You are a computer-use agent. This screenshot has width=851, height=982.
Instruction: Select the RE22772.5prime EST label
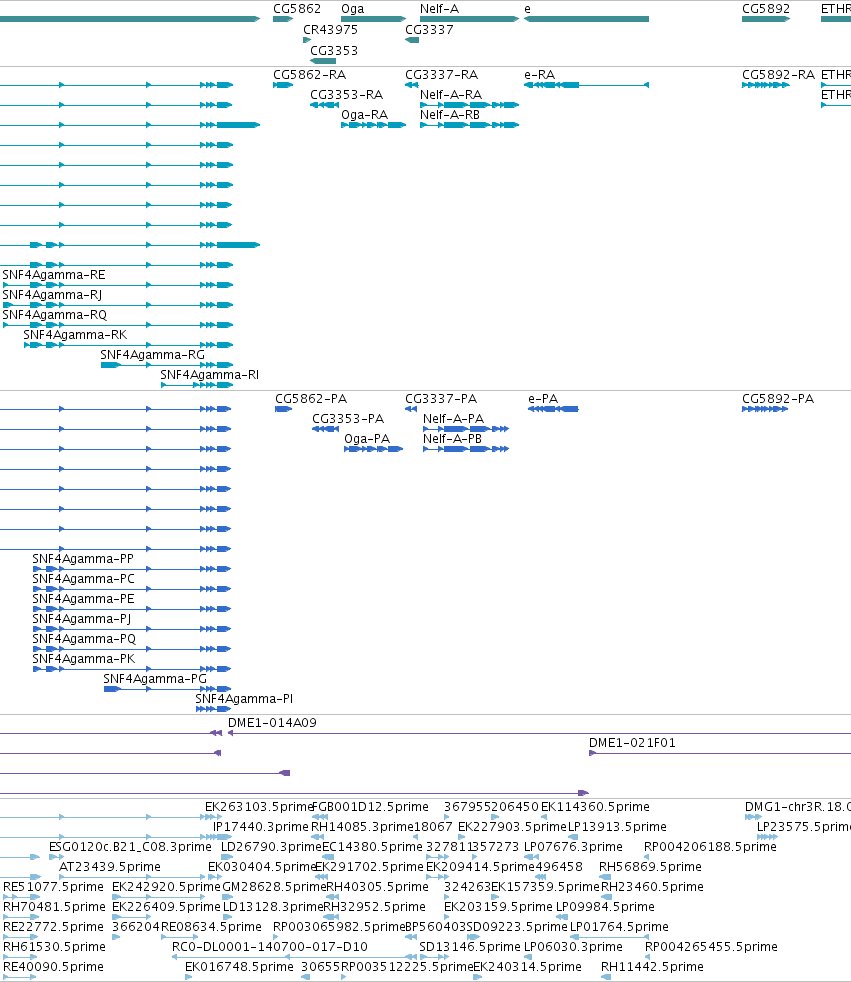click(54, 927)
